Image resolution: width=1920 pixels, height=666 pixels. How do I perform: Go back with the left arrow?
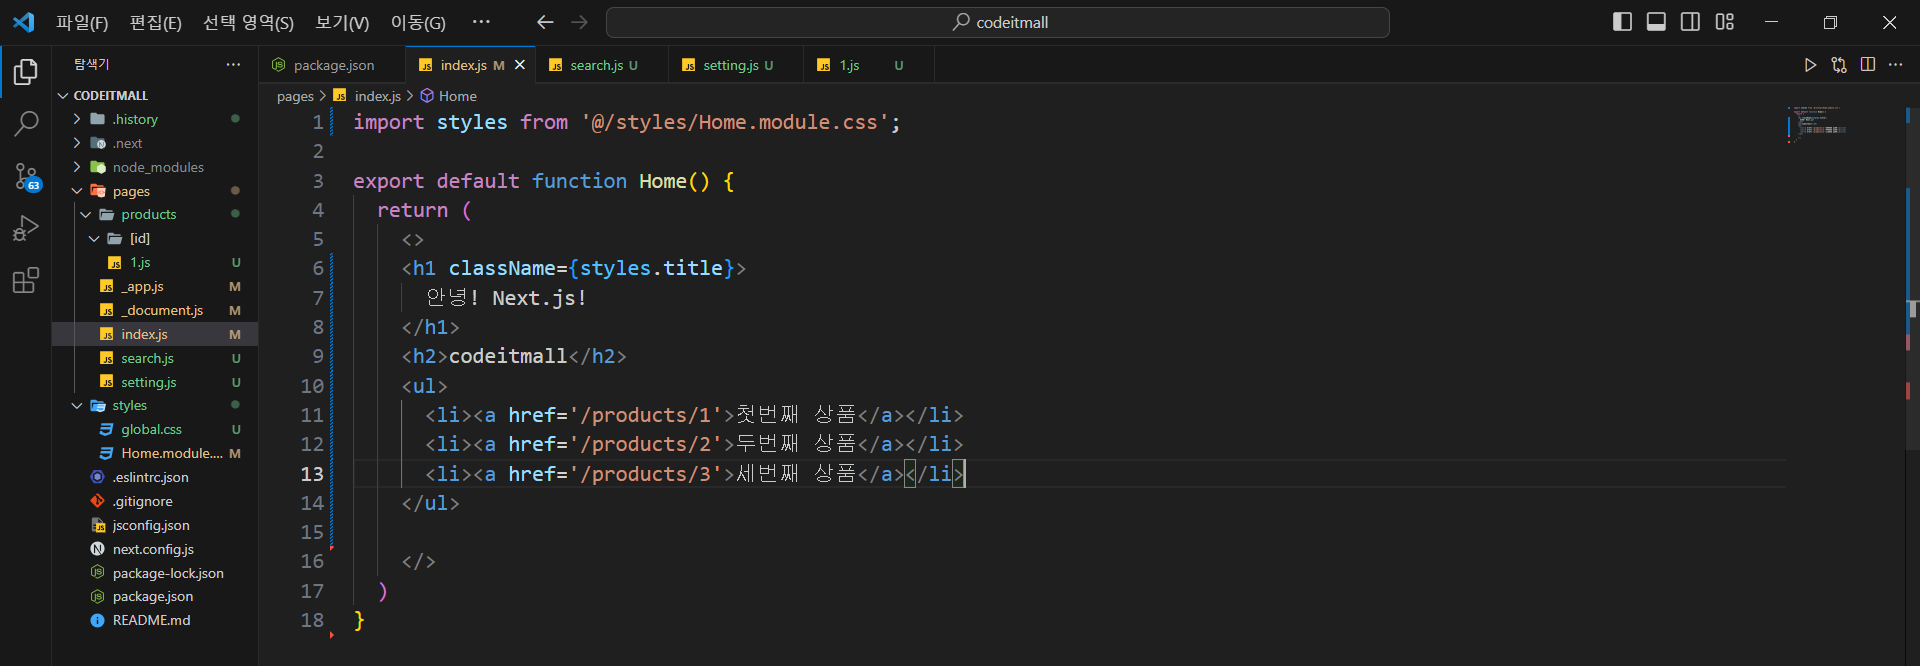[545, 22]
